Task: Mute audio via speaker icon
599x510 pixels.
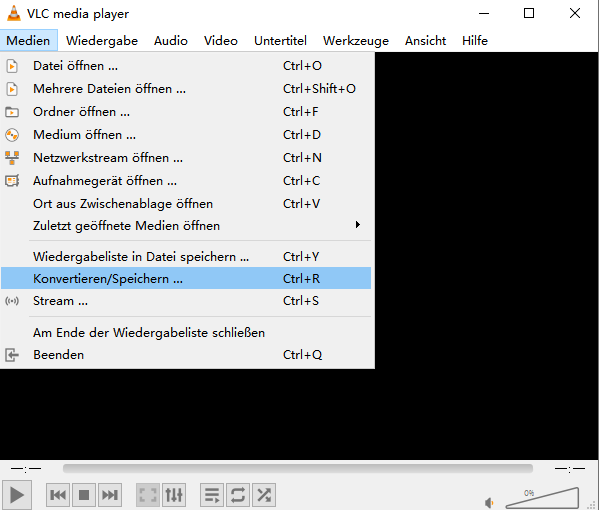Action: point(489,503)
